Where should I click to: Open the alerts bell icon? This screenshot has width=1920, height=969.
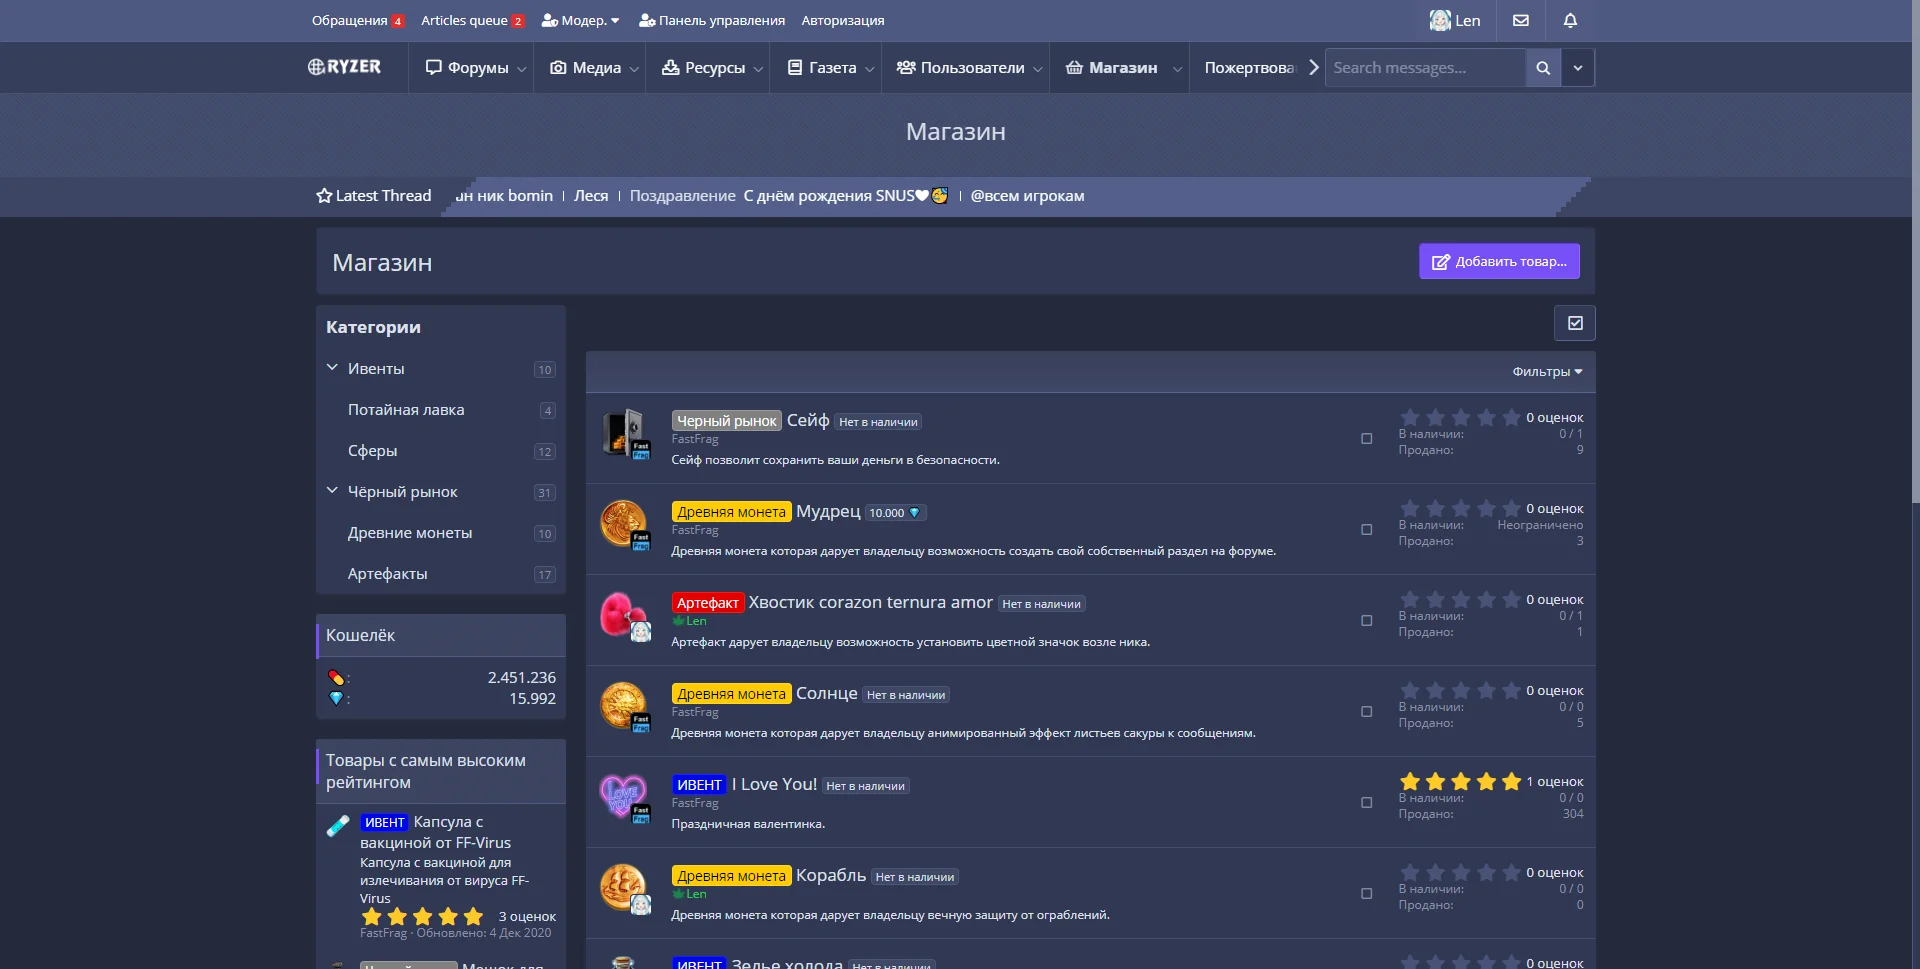(x=1570, y=20)
